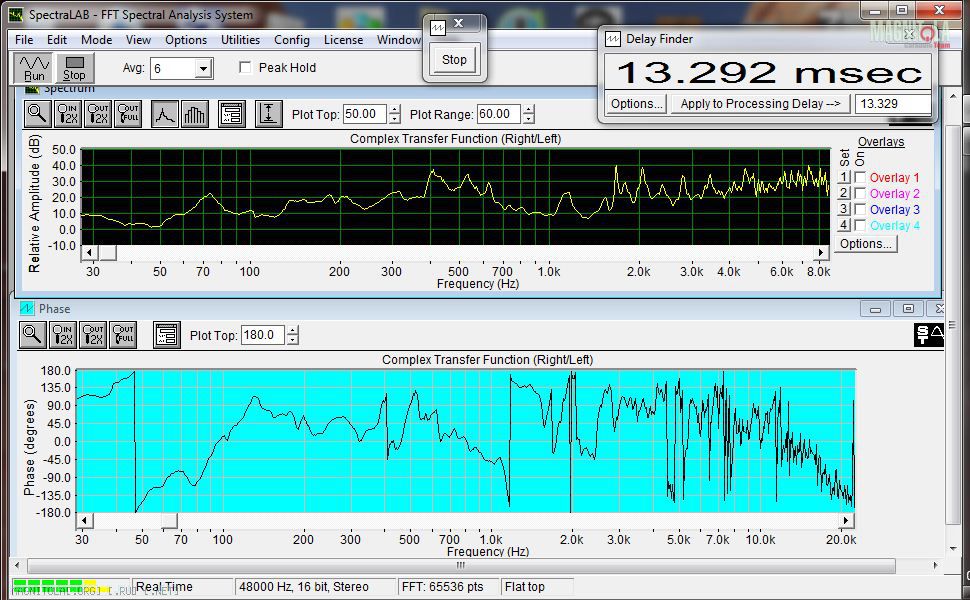This screenshot has width=970, height=600.
Task: Enable the Overlay 4 checkbox
Action: [860, 226]
